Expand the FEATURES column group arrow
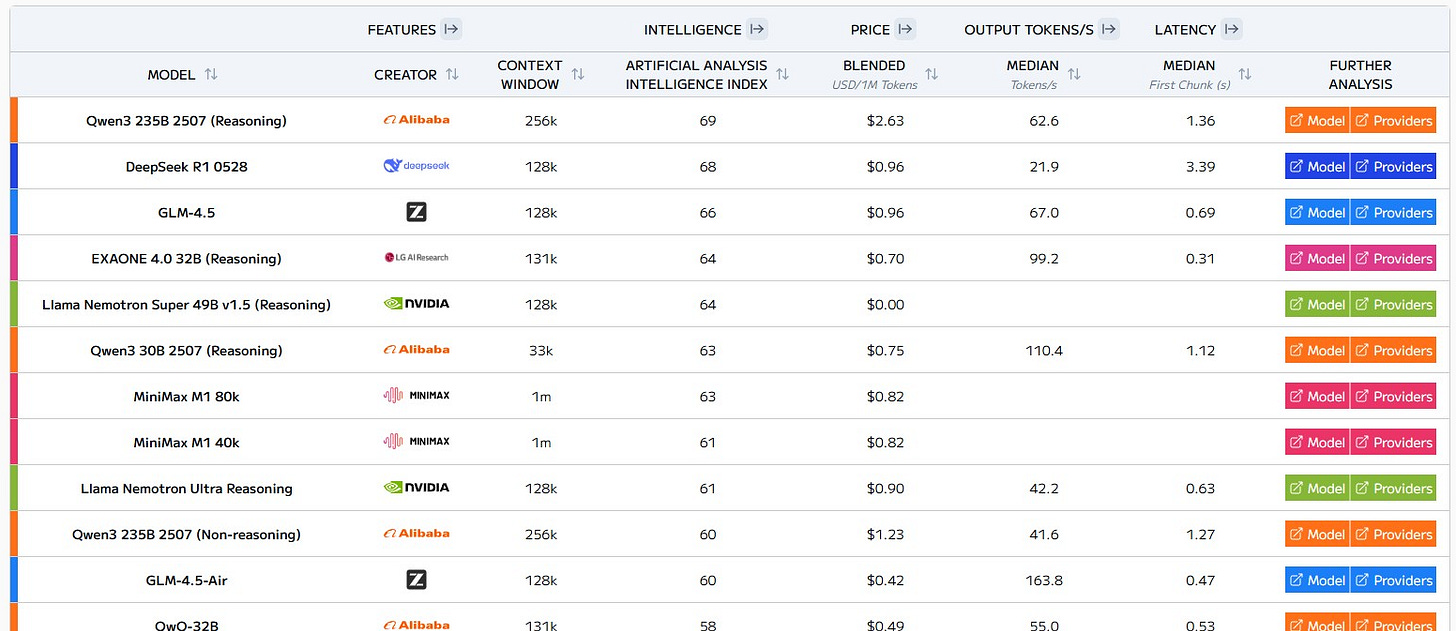The width and height of the screenshot is (1456, 631). coord(452,29)
